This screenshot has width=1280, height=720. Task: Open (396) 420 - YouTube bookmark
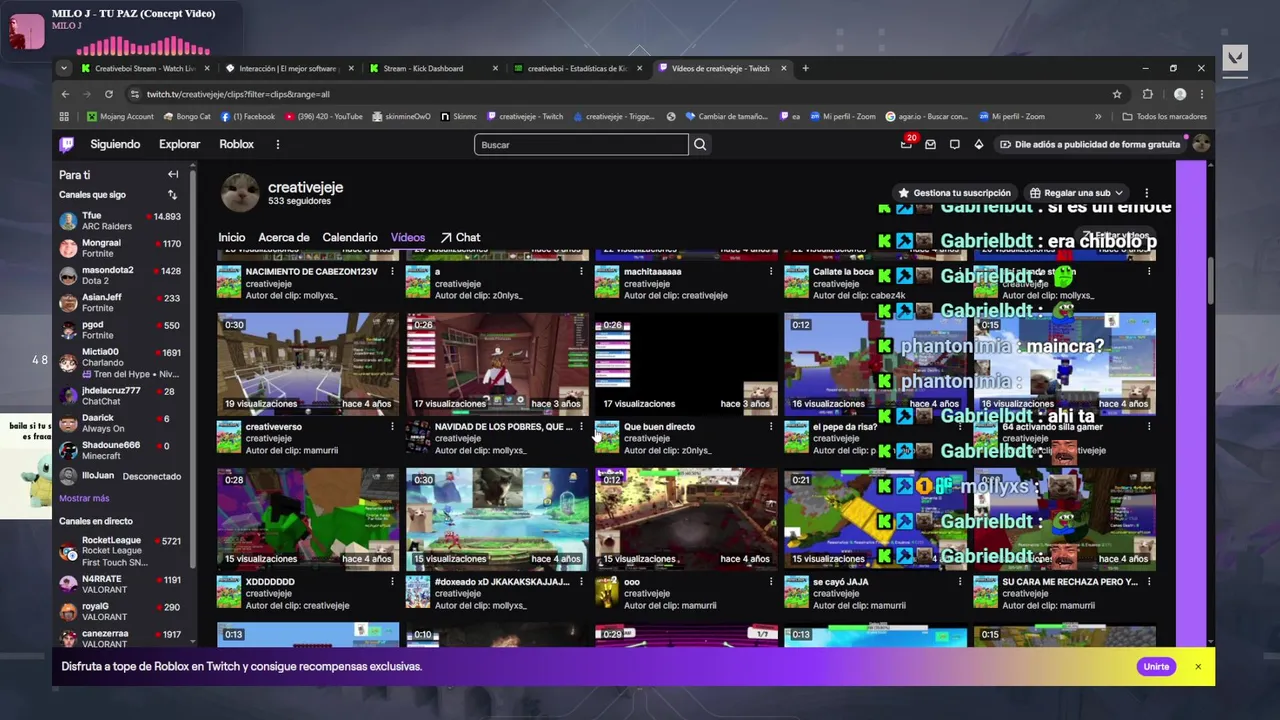[323, 116]
